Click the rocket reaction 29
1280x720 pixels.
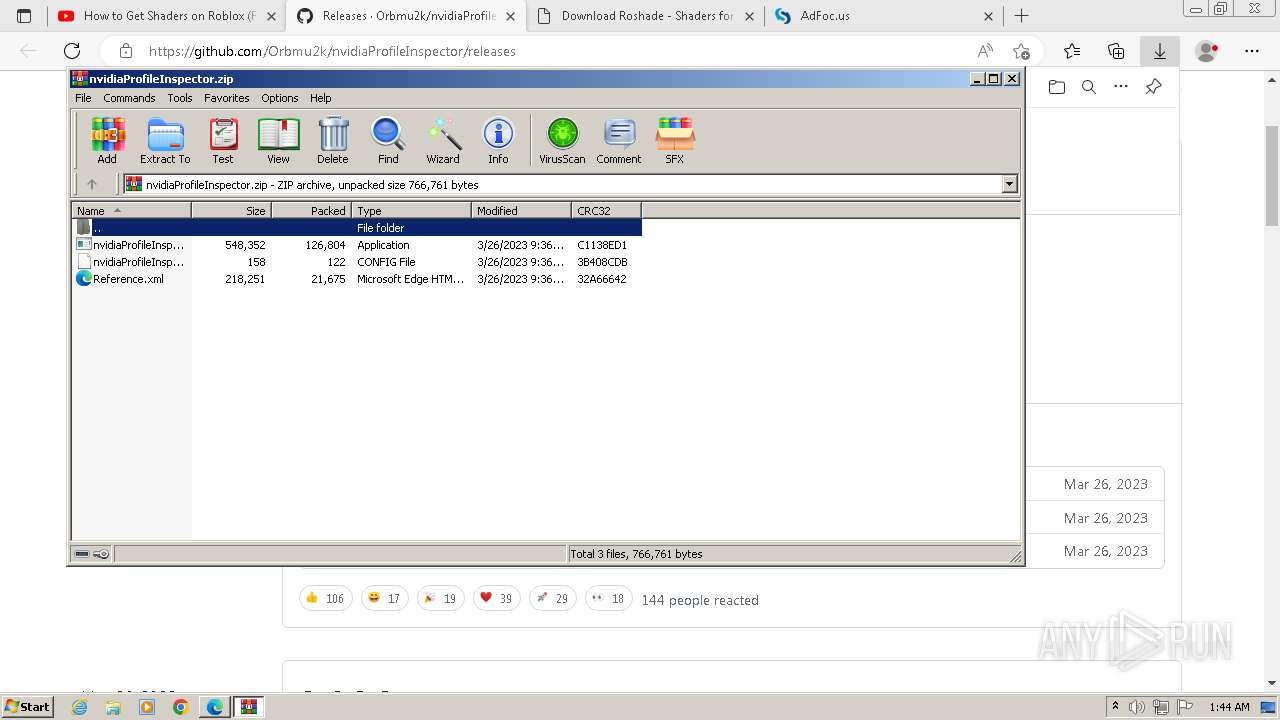click(552, 598)
